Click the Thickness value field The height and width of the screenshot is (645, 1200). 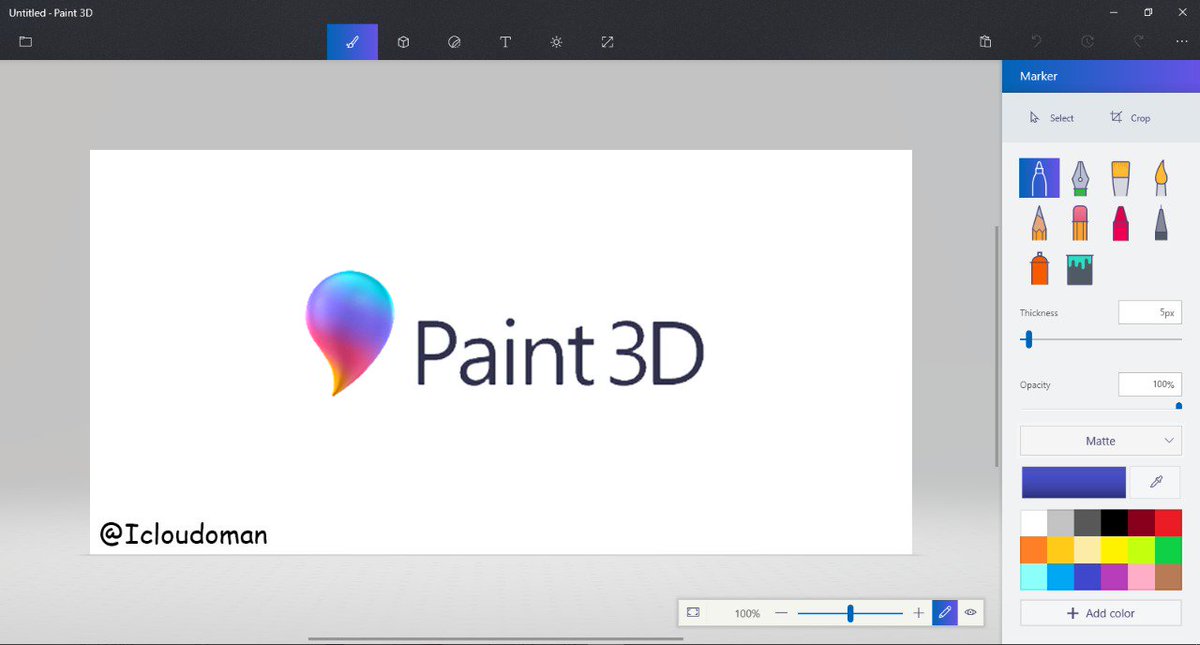(x=1150, y=312)
